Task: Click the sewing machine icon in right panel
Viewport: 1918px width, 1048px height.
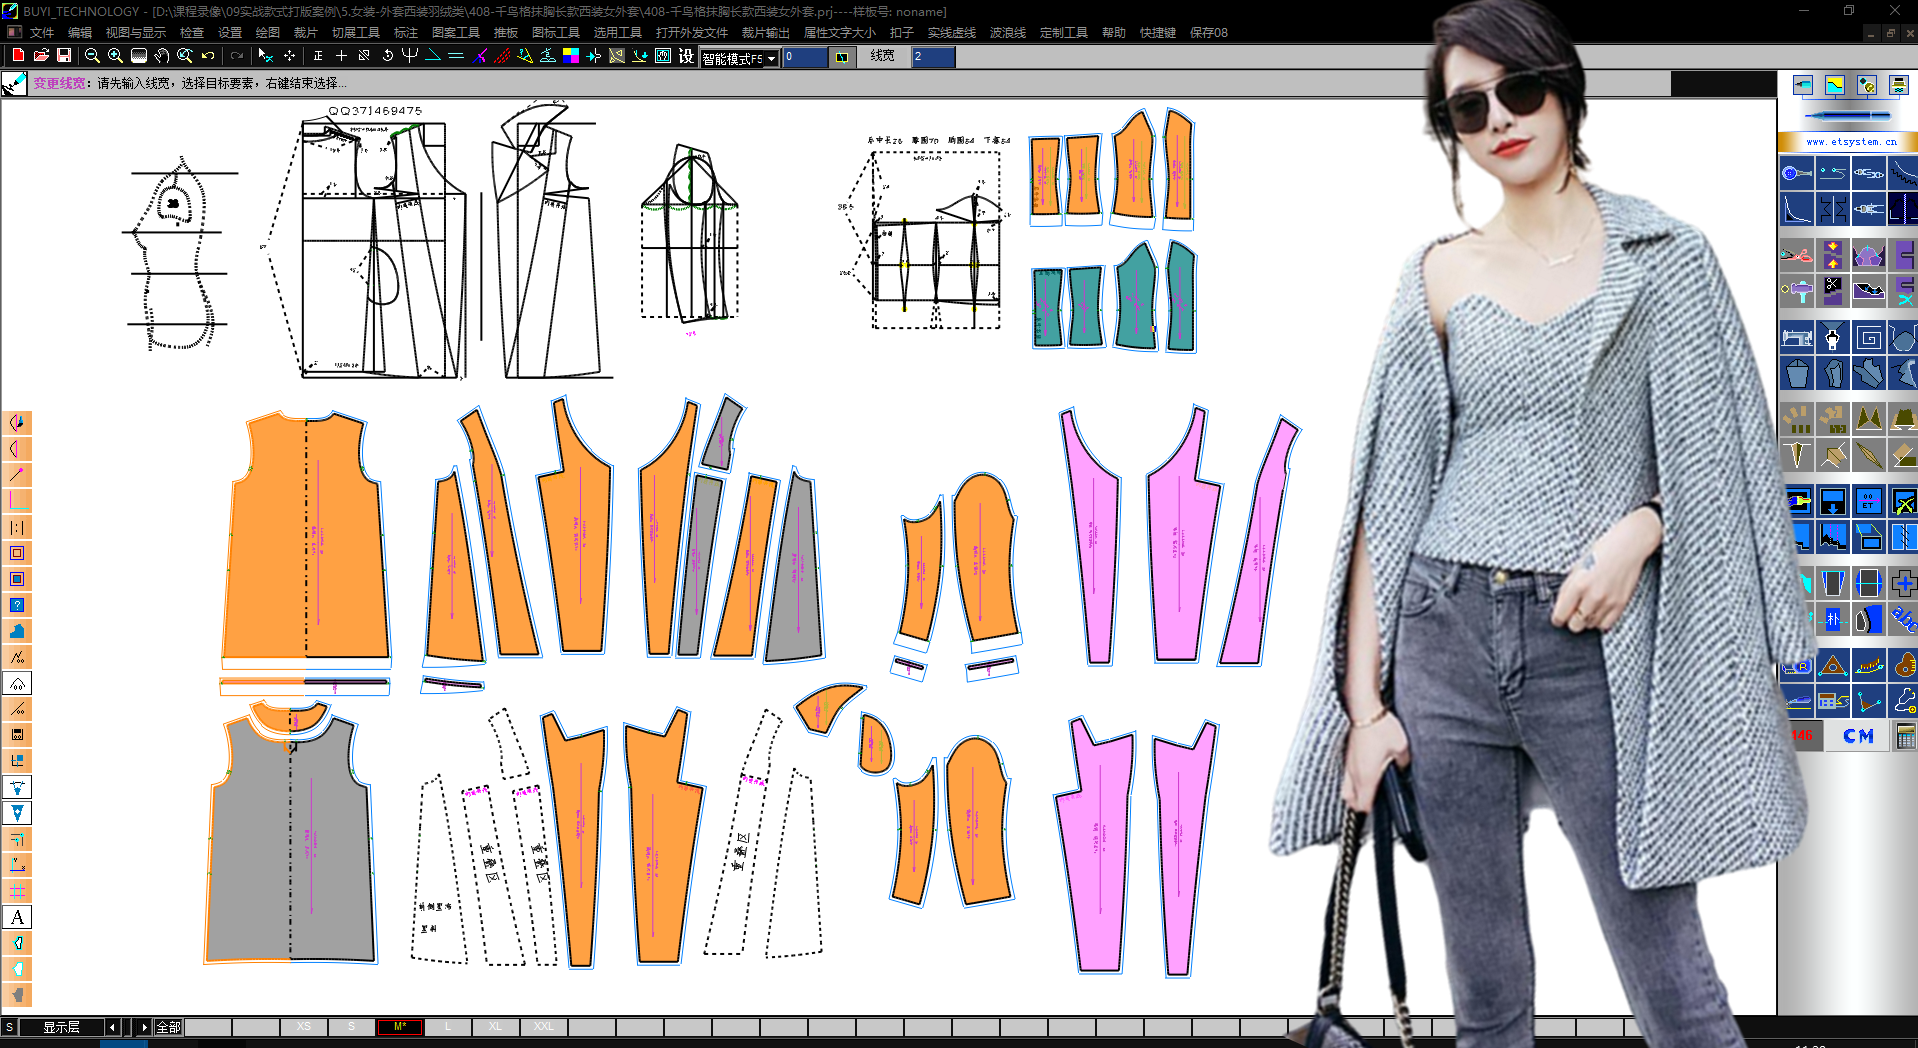Action: pyautogui.click(x=1796, y=338)
